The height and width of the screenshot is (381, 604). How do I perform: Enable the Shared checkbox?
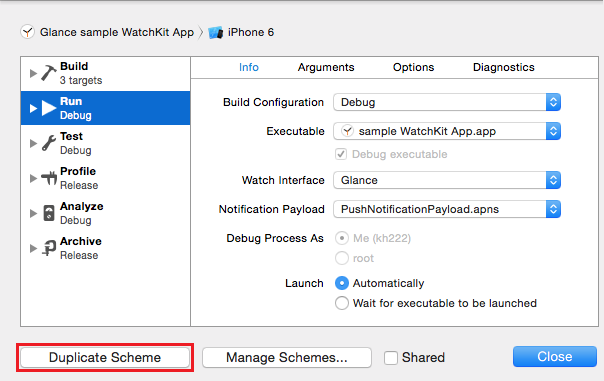[391, 358]
